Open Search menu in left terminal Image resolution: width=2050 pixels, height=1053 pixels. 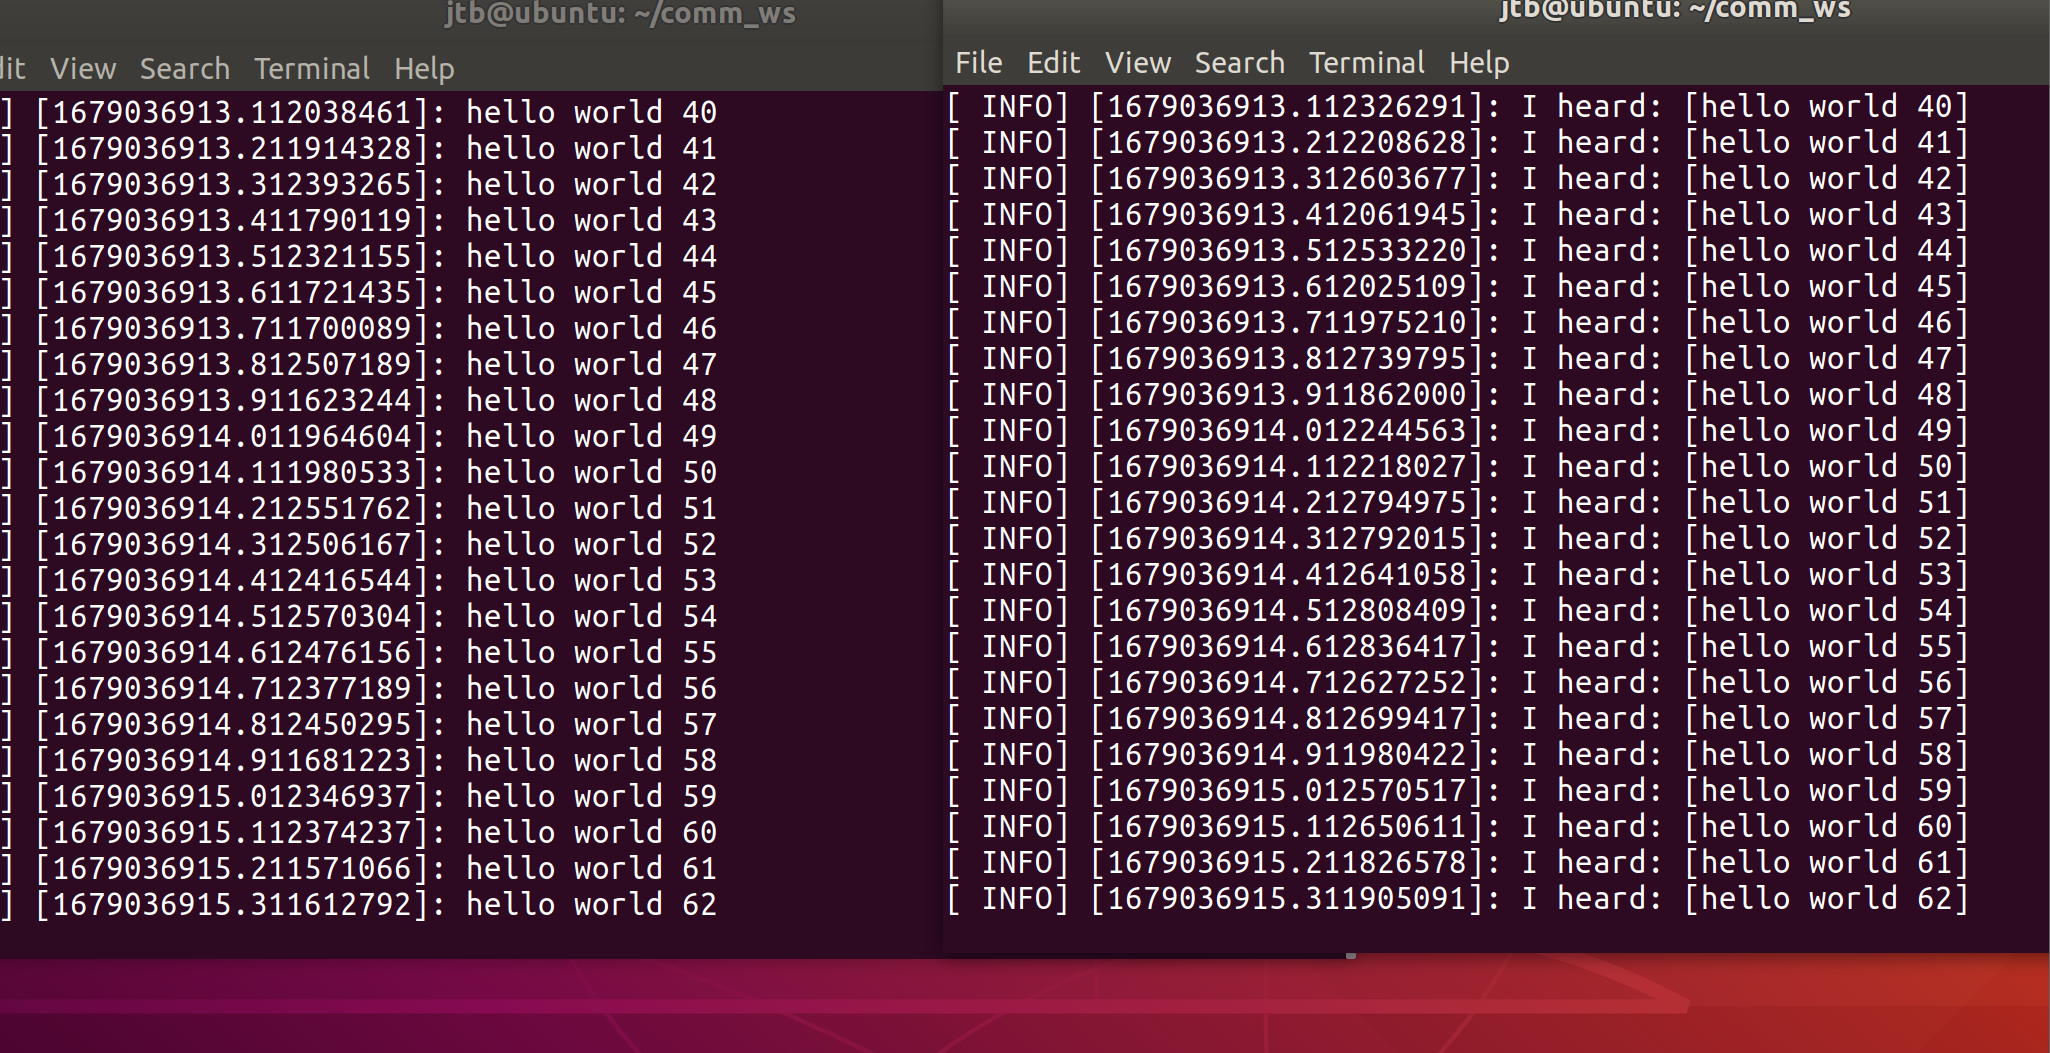pos(184,69)
